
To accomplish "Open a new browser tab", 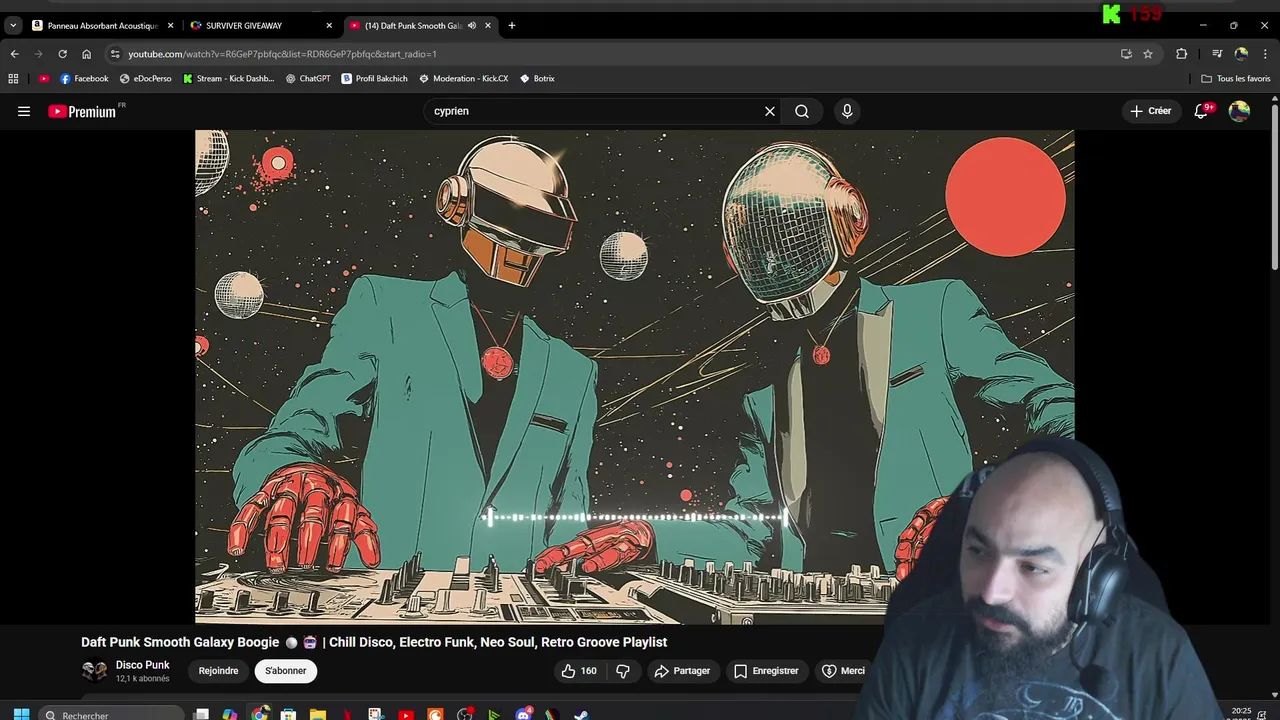I will pos(511,25).
